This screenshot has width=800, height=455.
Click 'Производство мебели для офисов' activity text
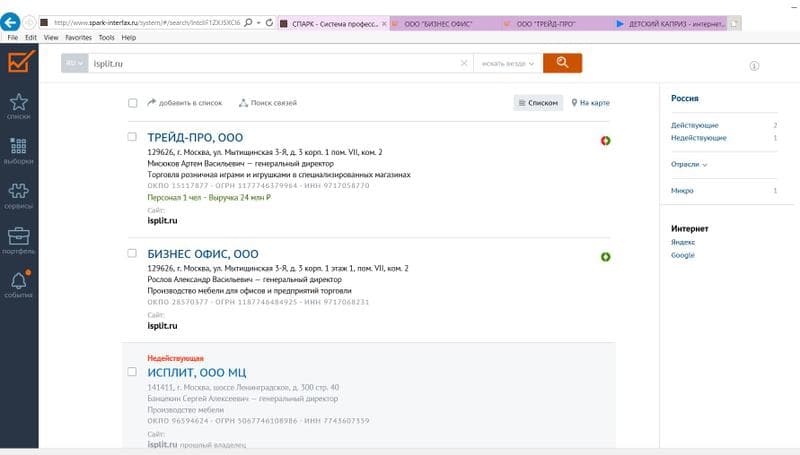tap(249, 291)
